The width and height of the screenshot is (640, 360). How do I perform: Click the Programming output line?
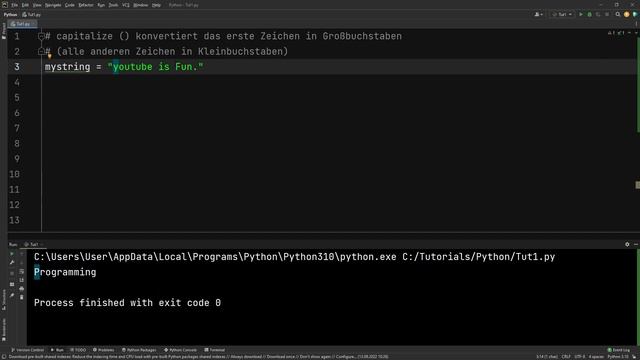point(65,272)
